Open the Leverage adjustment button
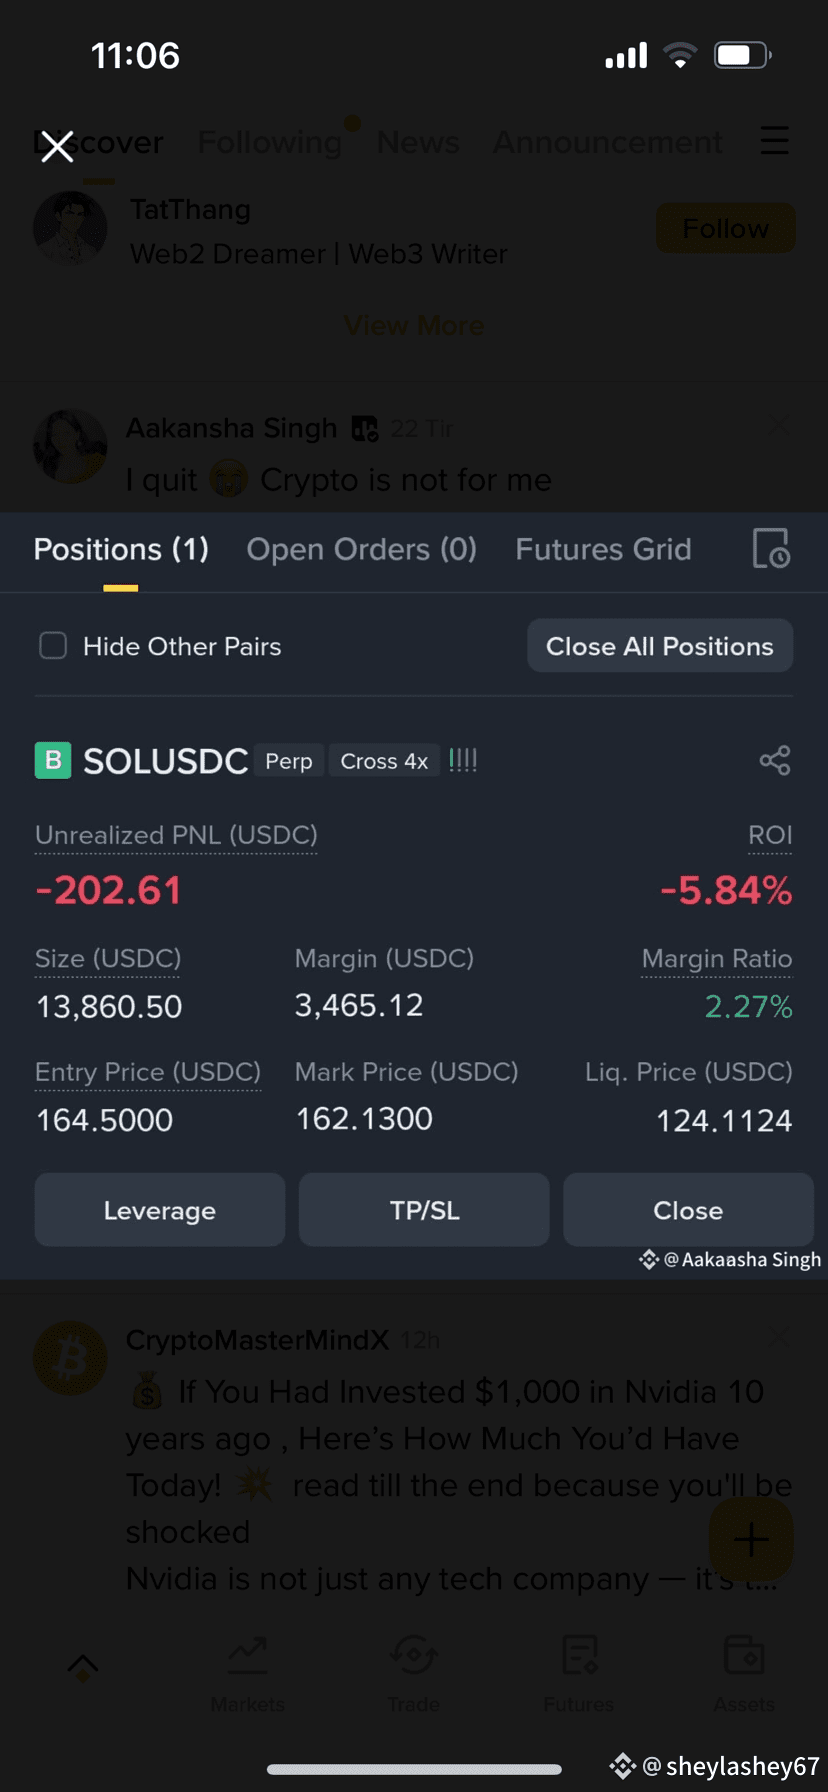The height and width of the screenshot is (1792, 828). coord(160,1210)
